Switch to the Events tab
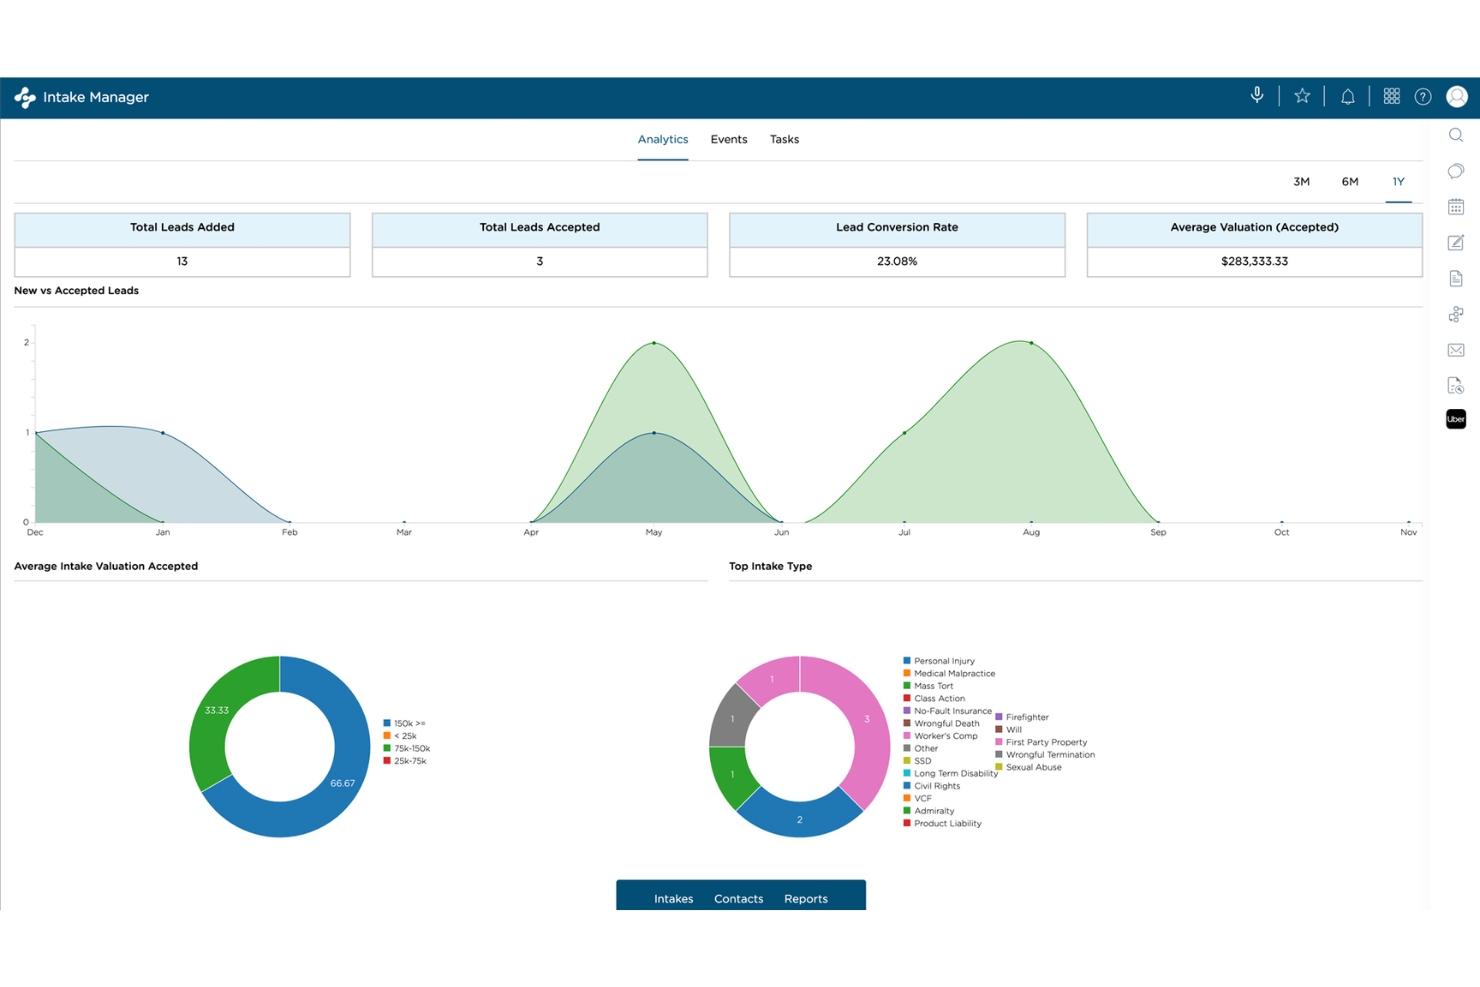The width and height of the screenshot is (1480, 987). pos(728,139)
